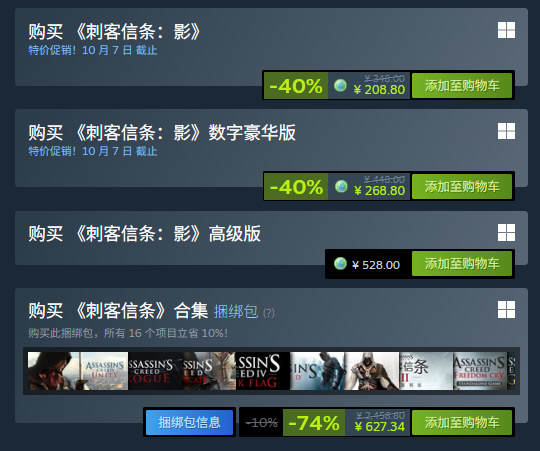540x451 pixels.
Task: Click Windows platform icon for 数字豪华版
Action: click(506, 131)
